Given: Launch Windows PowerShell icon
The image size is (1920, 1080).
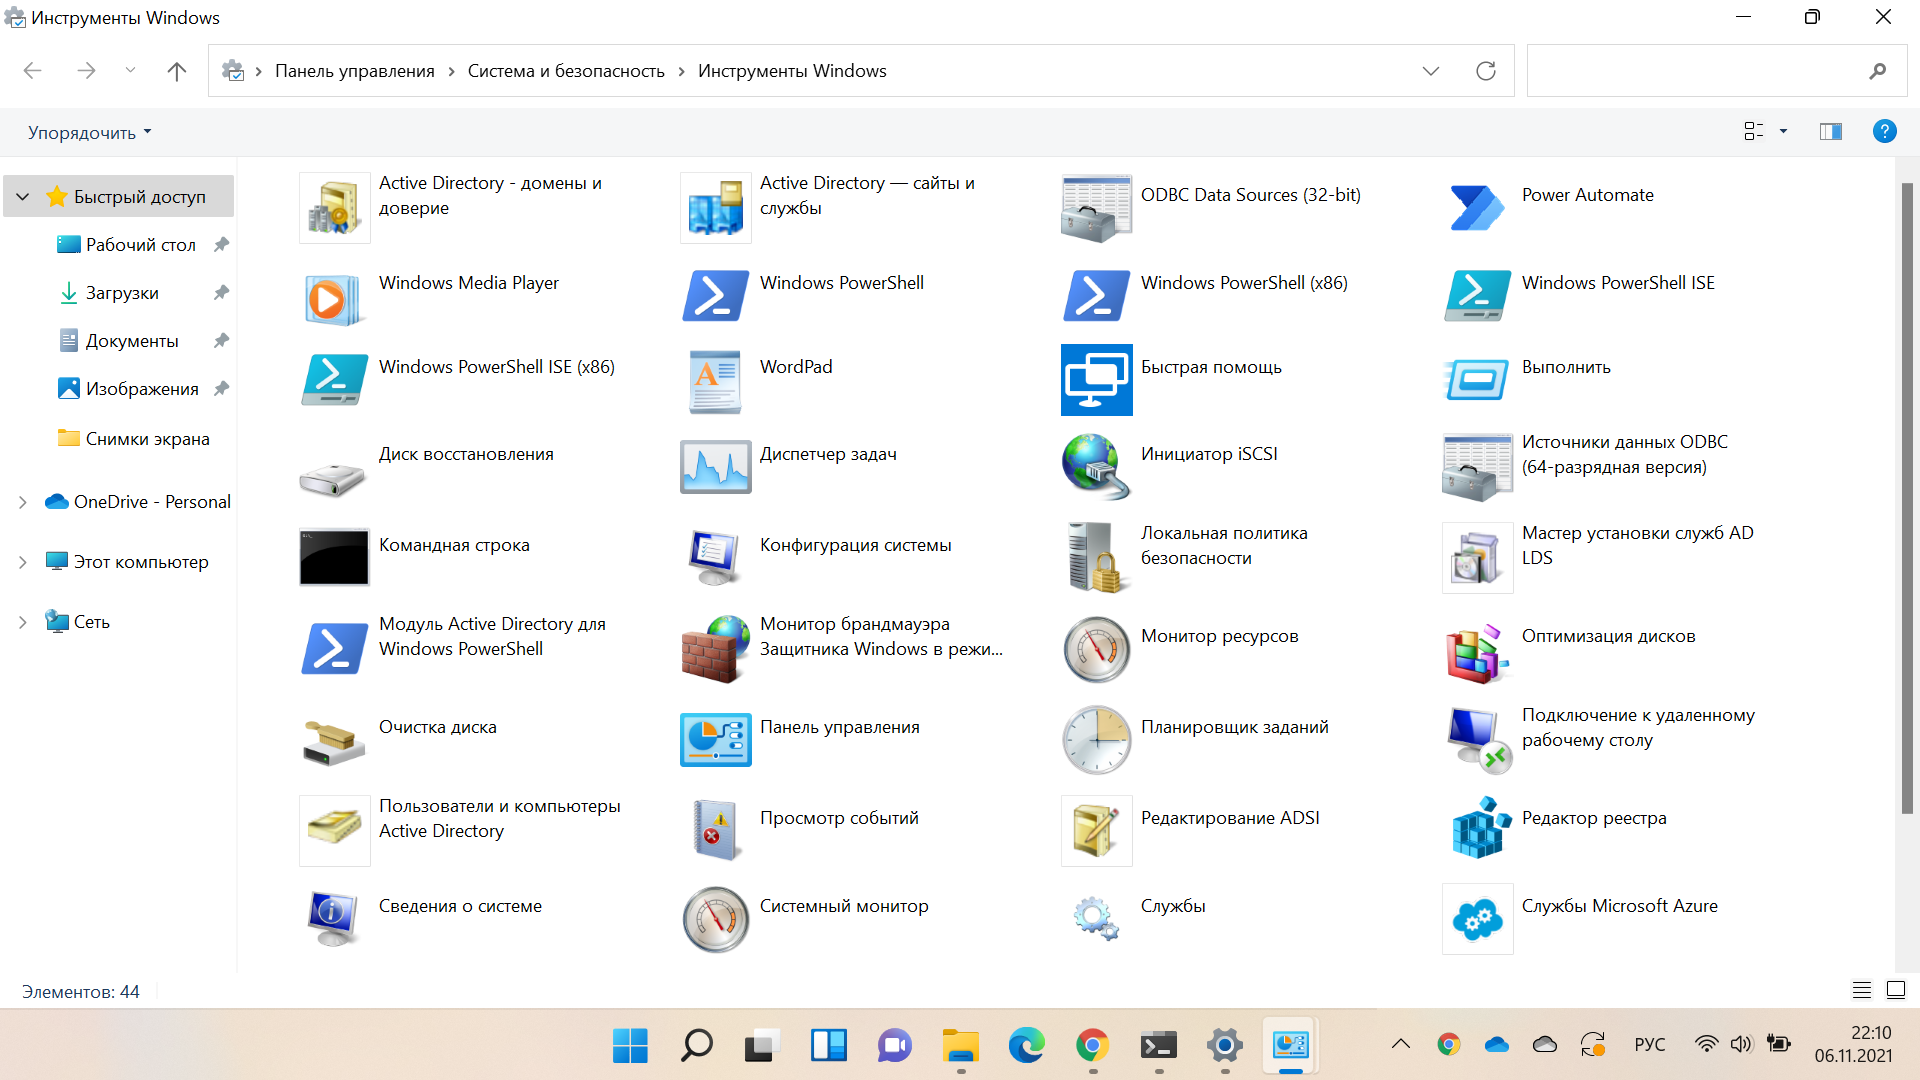Looking at the screenshot, I should coord(715,296).
